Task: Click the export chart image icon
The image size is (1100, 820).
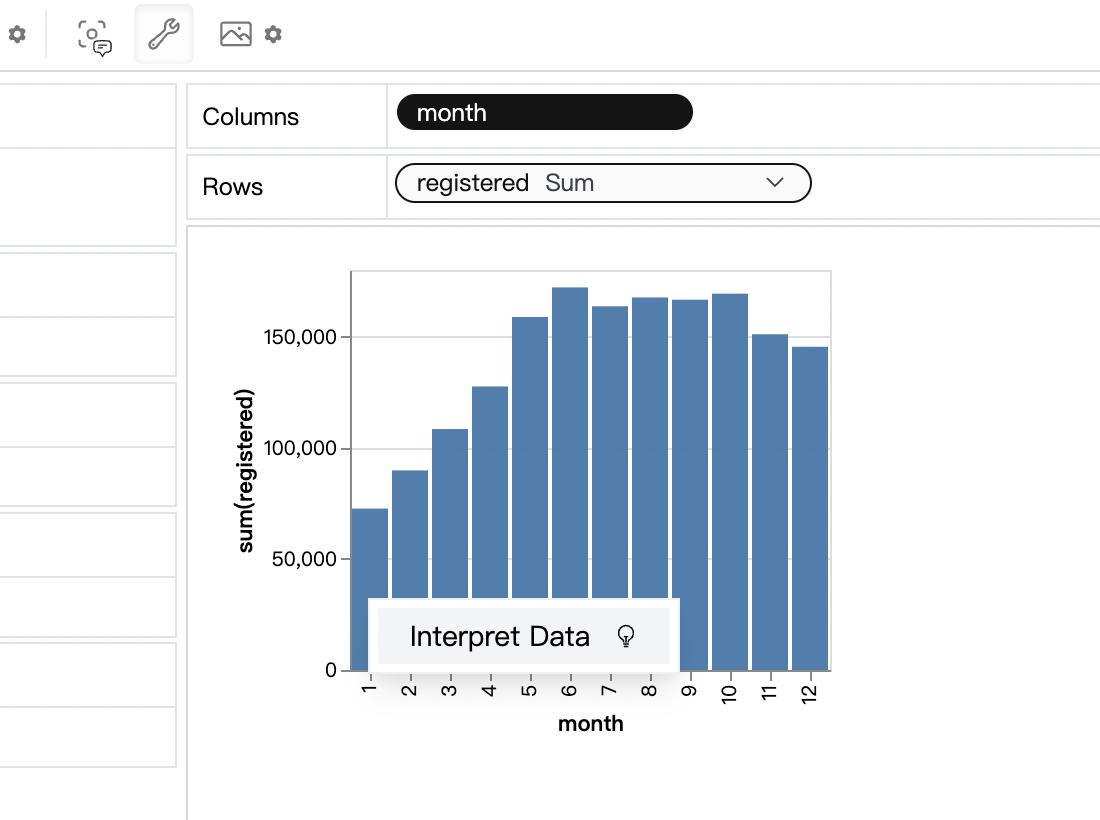Action: 236,35
